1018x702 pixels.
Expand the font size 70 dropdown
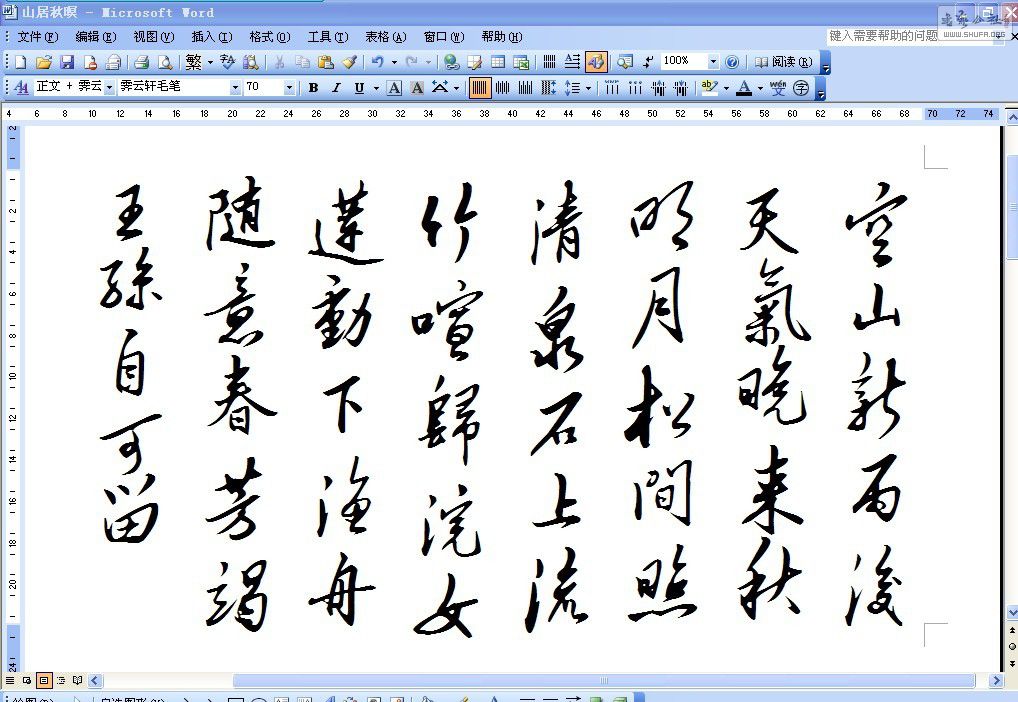pos(289,88)
